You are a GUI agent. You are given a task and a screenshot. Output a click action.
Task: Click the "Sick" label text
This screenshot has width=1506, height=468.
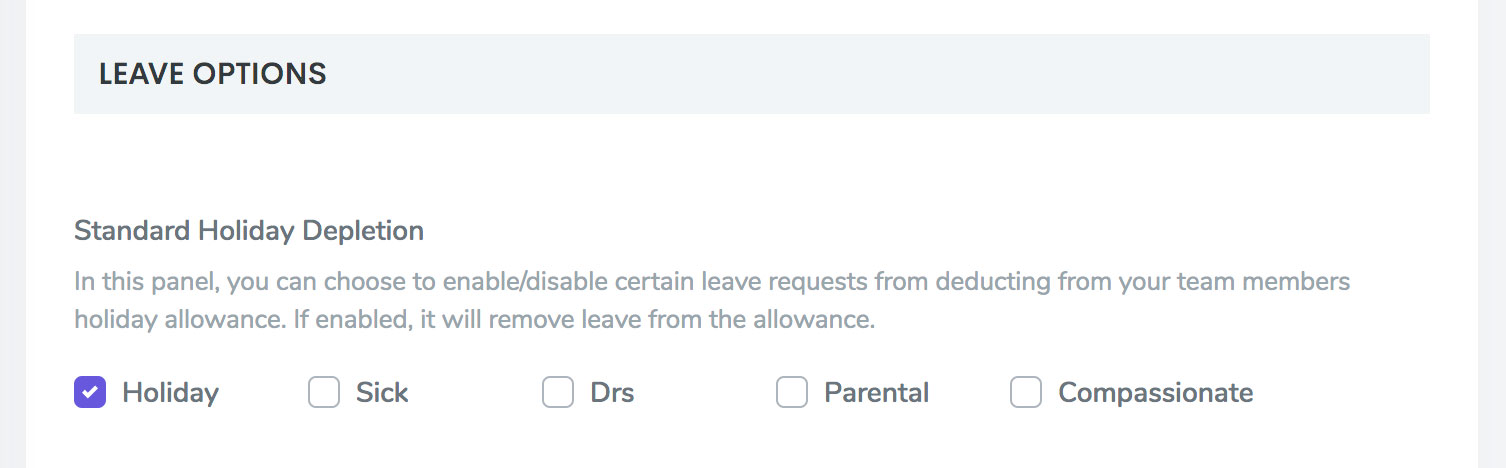[x=382, y=393]
